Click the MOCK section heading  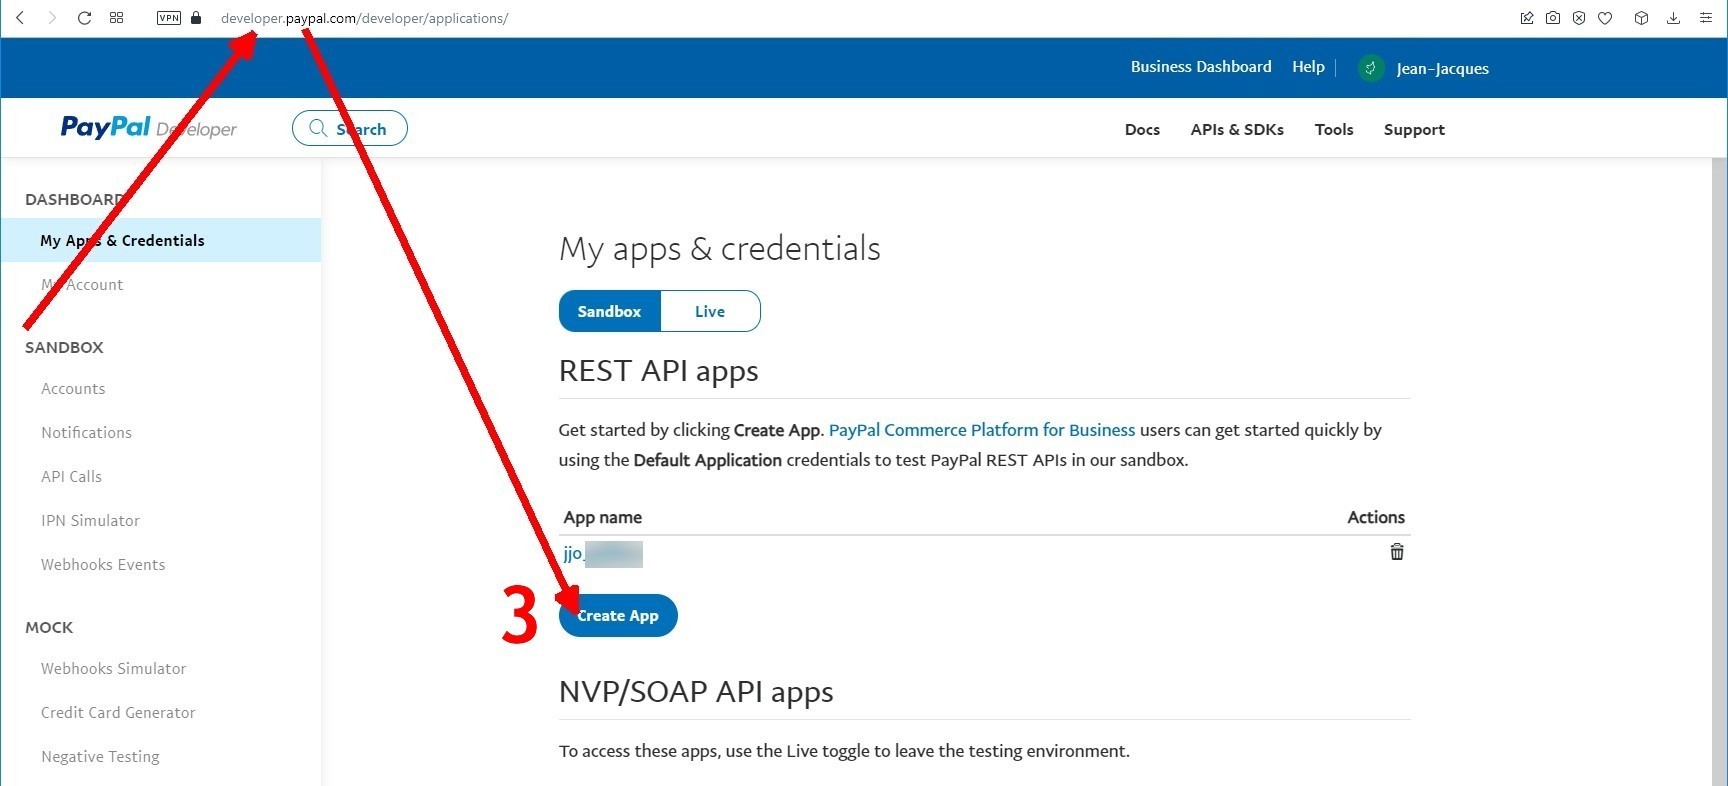(x=49, y=627)
